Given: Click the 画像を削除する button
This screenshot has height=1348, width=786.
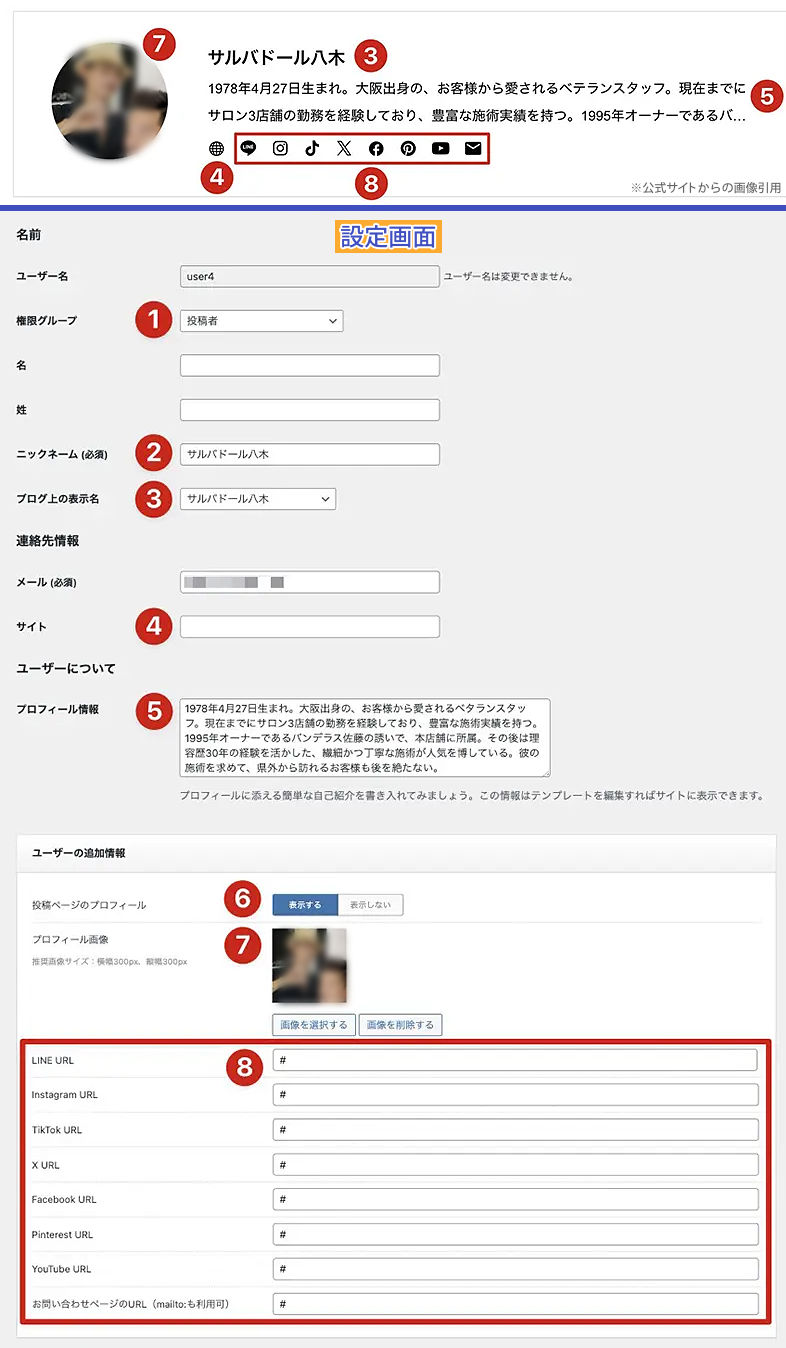Looking at the screenshot, I should pyautogui.click(x=400, y=1025).
